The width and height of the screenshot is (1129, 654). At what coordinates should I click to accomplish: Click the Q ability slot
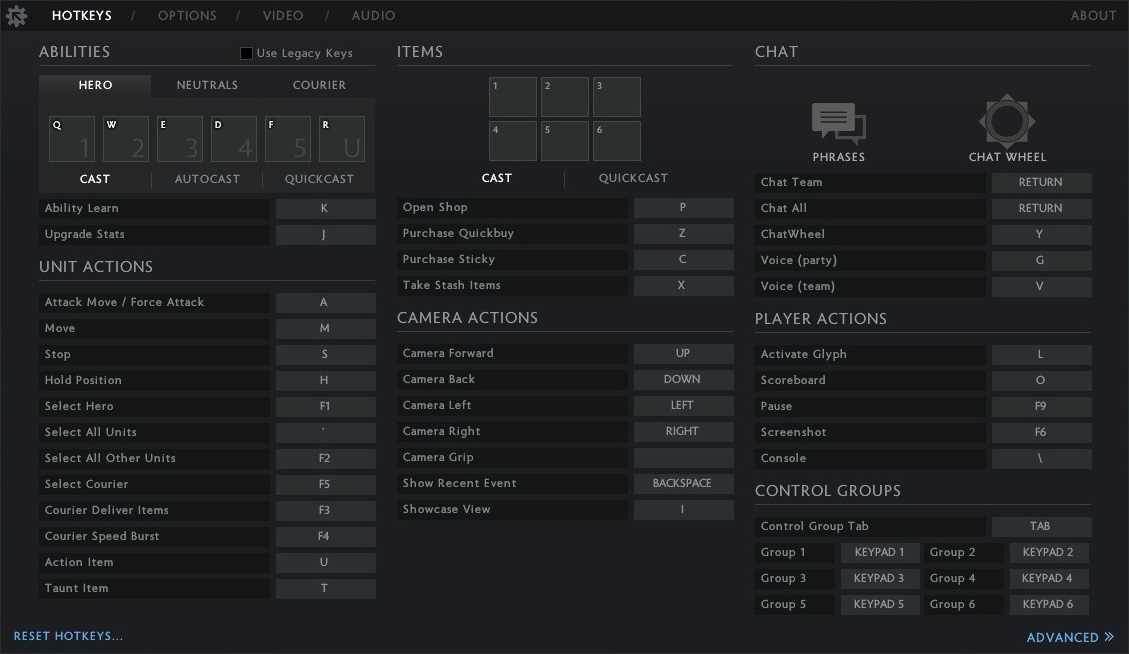69,138
